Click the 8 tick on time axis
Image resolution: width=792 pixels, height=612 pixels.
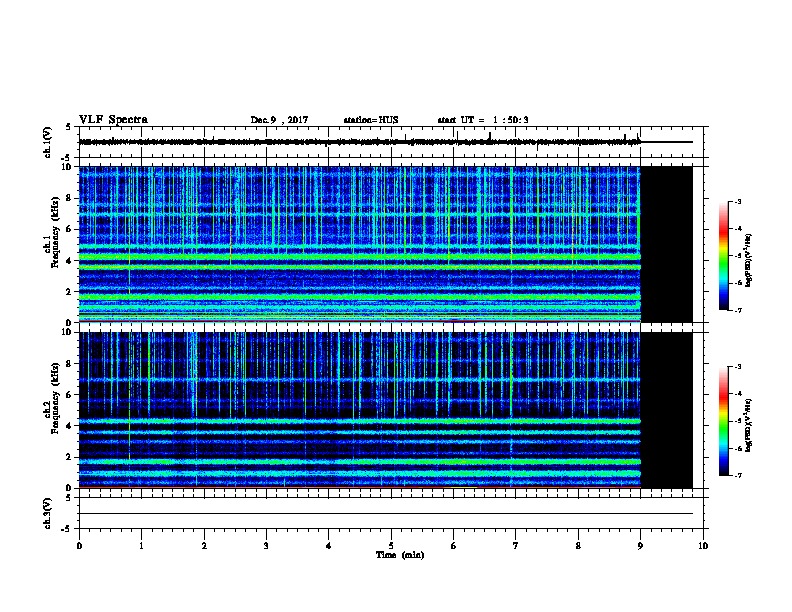[578, 546]
